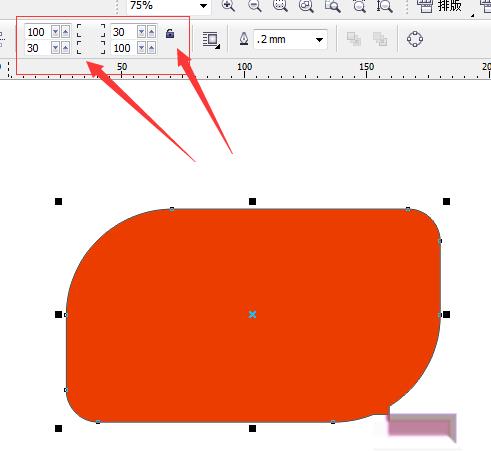491x452 pixels.
Task: Click the corner node on the bottom edge near the left
Action: (98, 422)
